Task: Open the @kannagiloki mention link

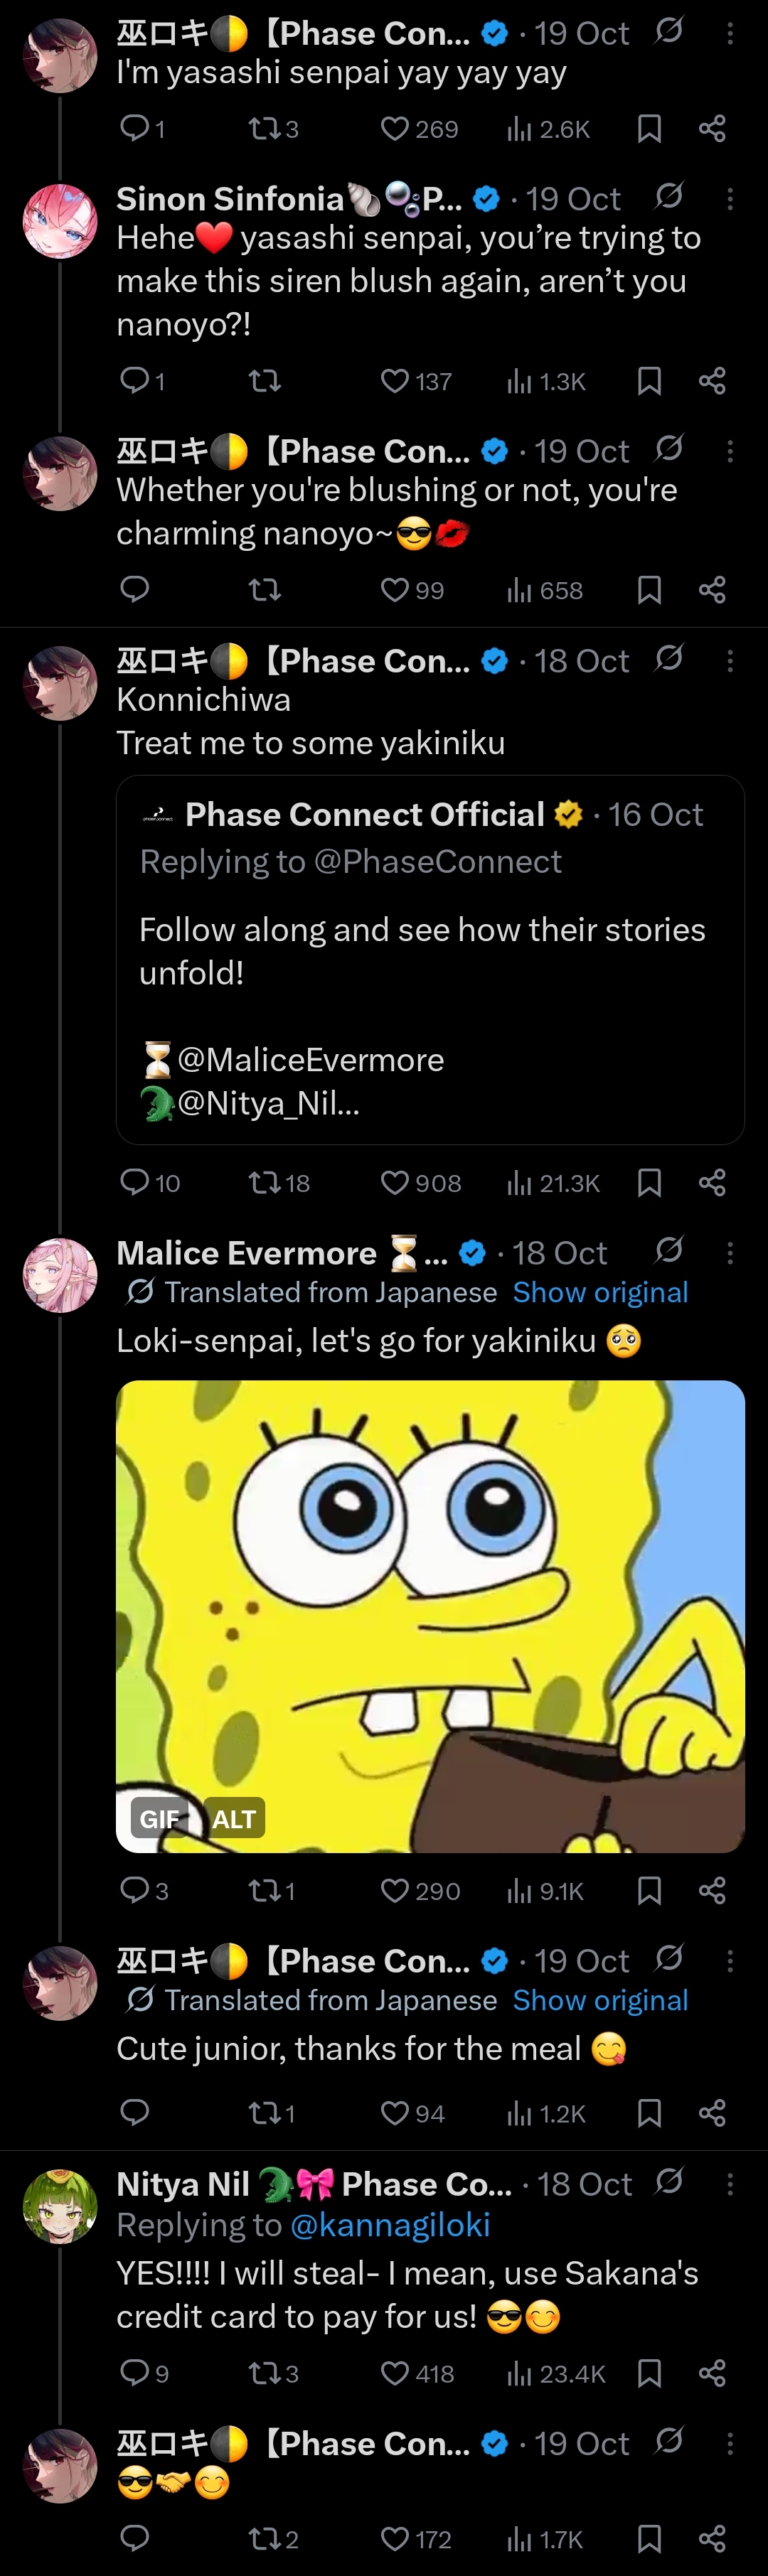Action: (390, 2225)
